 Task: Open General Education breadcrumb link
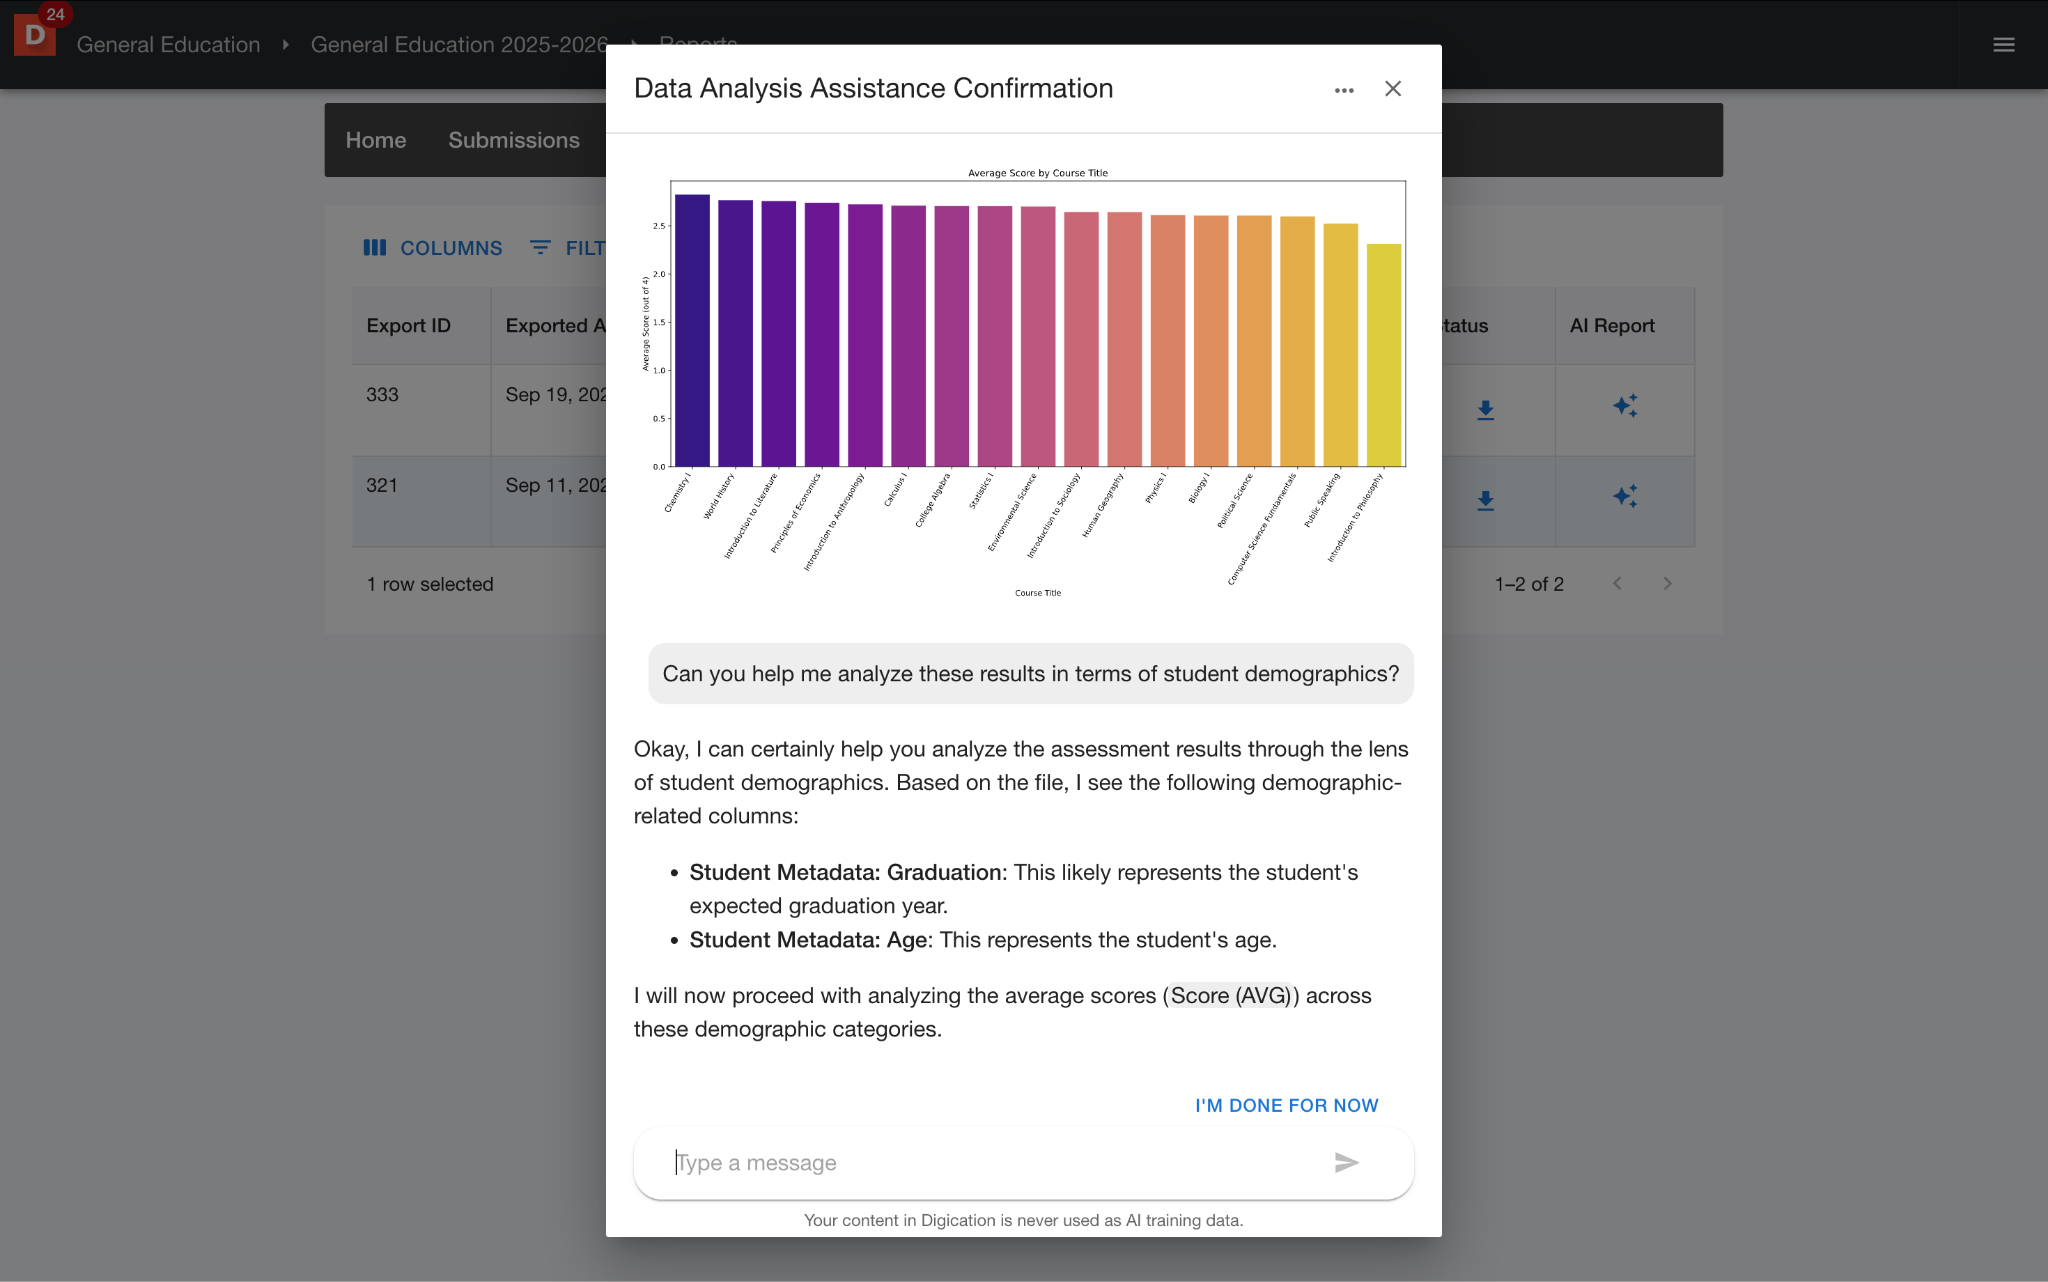coord(168,45)
